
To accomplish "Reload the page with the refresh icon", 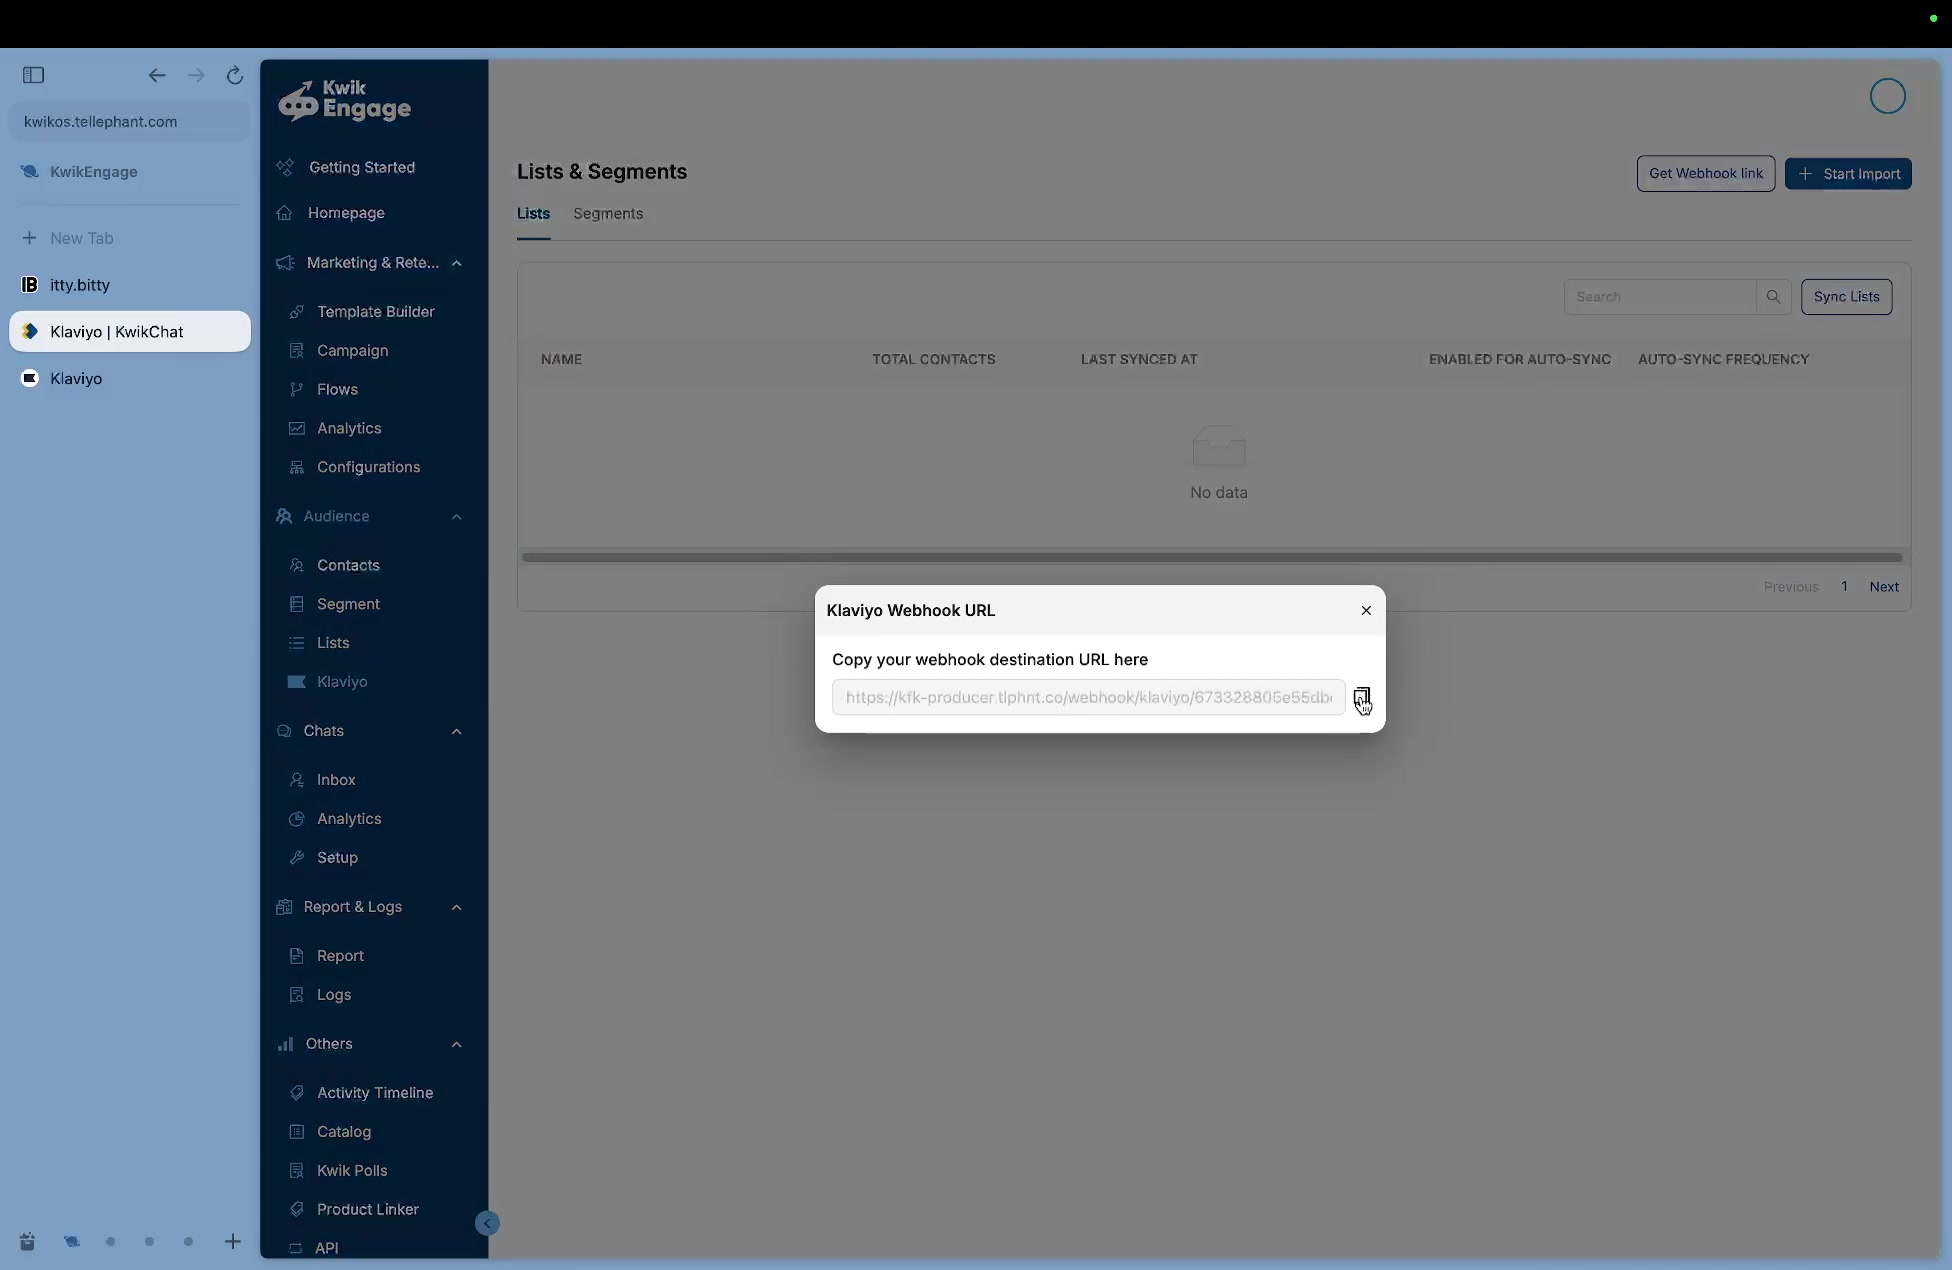I will coord(234,75).
